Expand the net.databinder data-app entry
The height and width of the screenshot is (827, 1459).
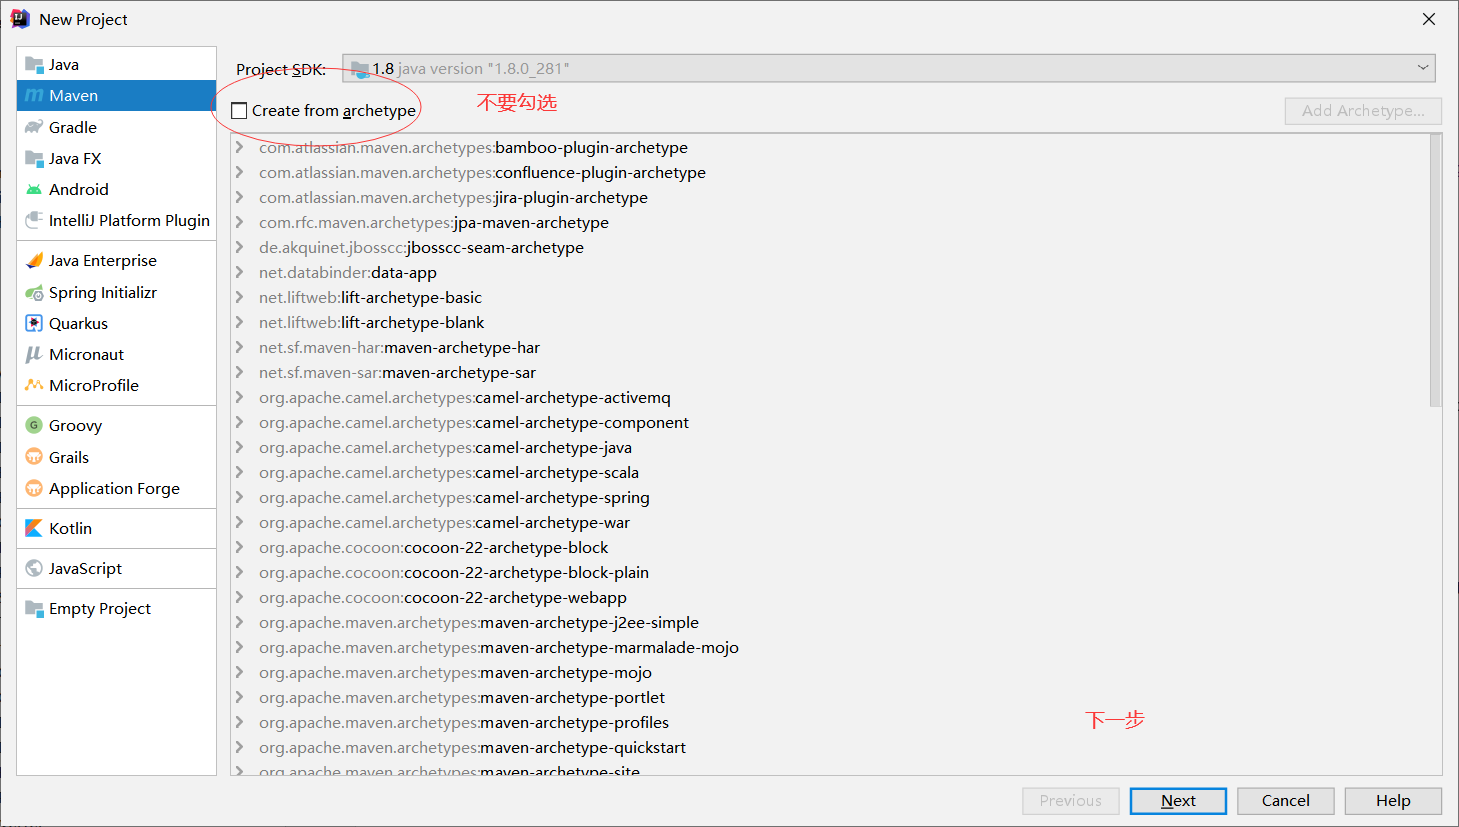point(240,272)
